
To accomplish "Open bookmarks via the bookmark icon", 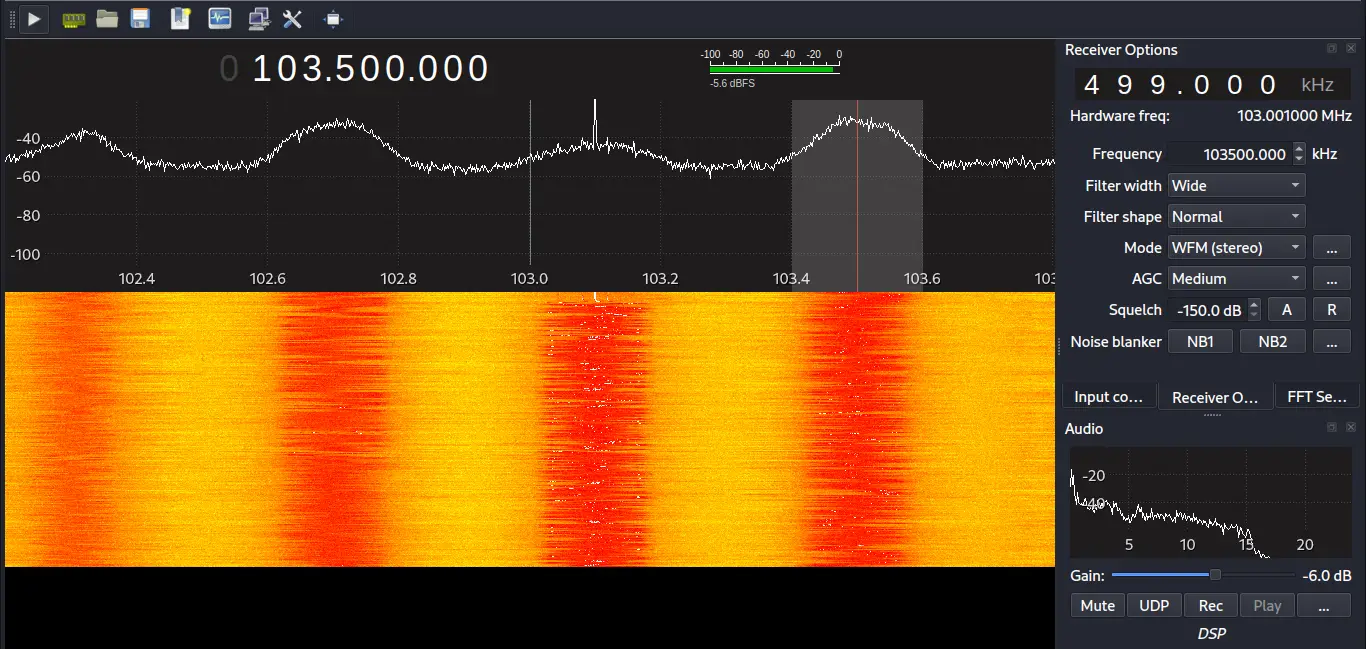I will (180, 19).
